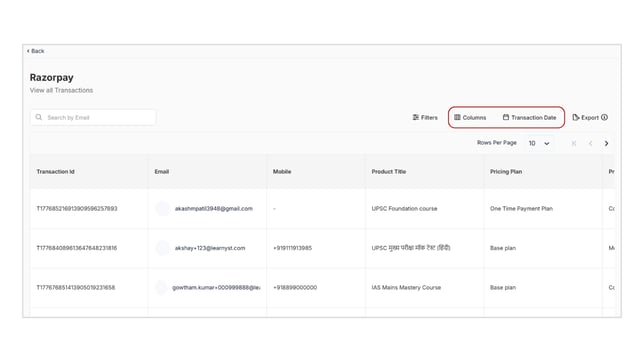Click the Export info icon
This screenshot has height=362, width=644.
[x=604, y=118]
